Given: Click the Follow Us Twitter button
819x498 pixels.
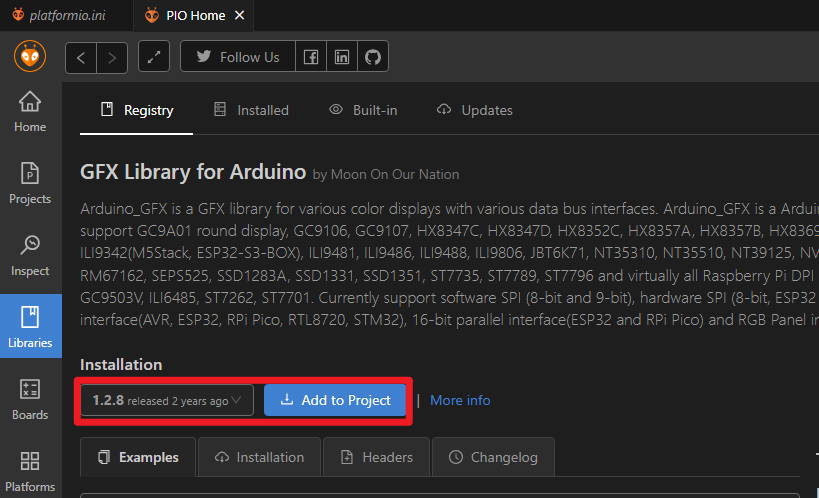Looking at the screenshot, I should [238, 56].
